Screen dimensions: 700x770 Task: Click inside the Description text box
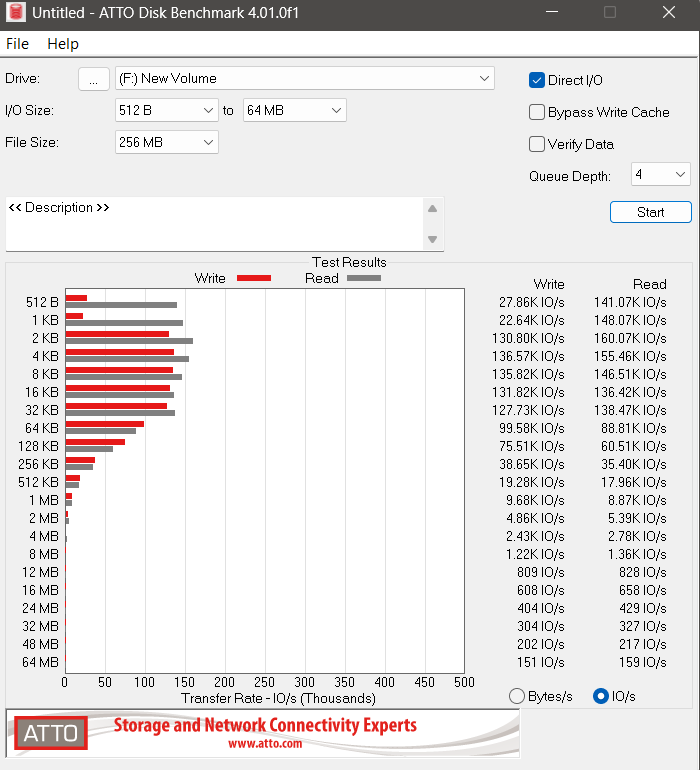(214, 223)
